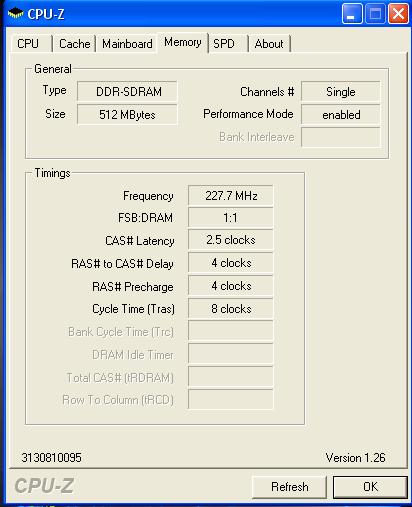
Task: Click the empty Bank Interleave field
Action: click(341, 137)
